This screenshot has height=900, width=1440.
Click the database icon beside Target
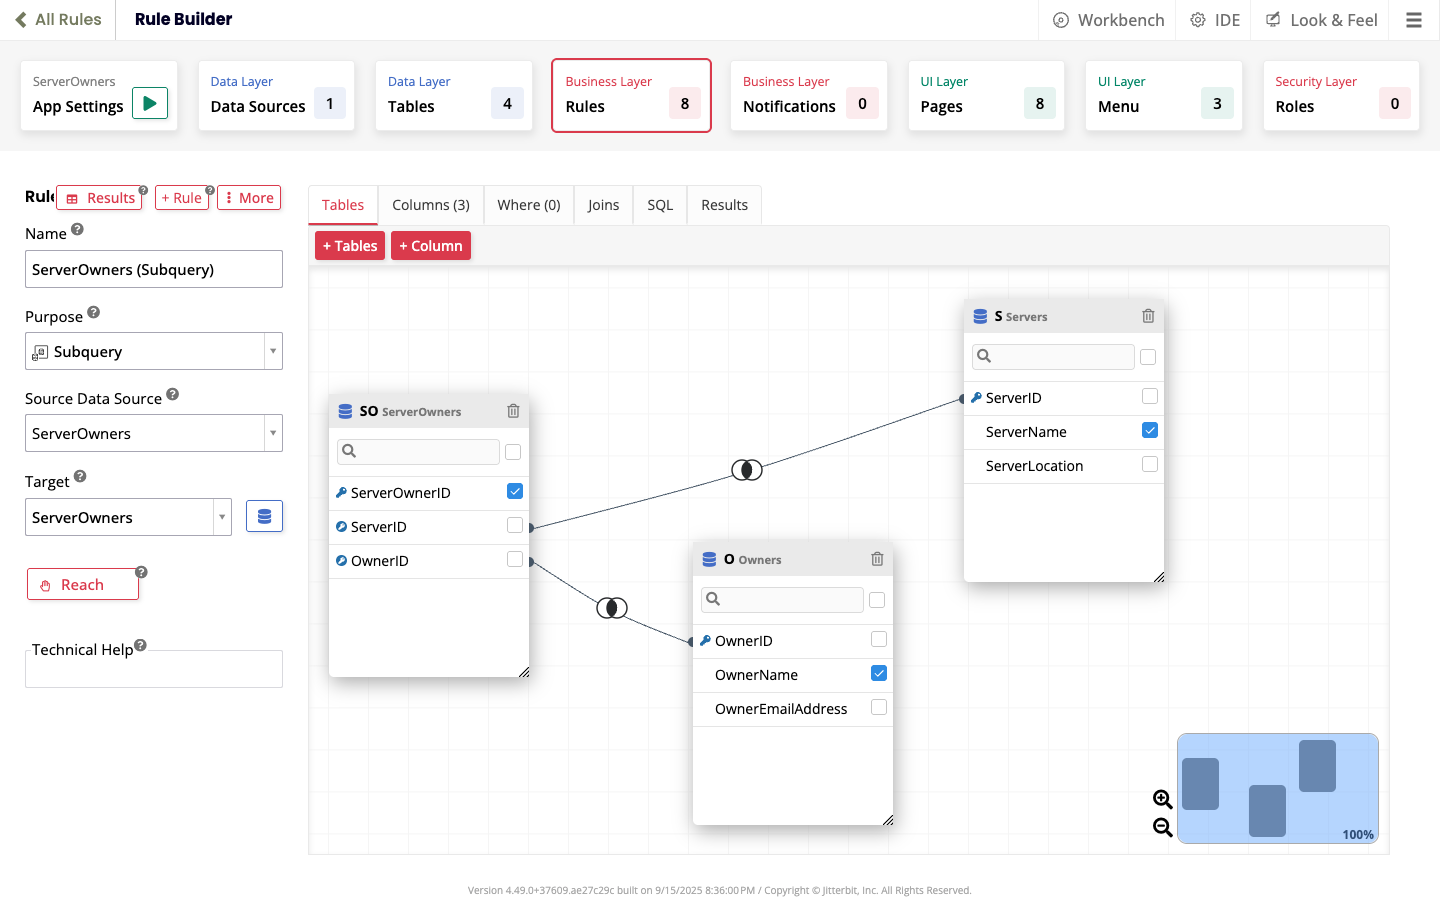[264, 516]
